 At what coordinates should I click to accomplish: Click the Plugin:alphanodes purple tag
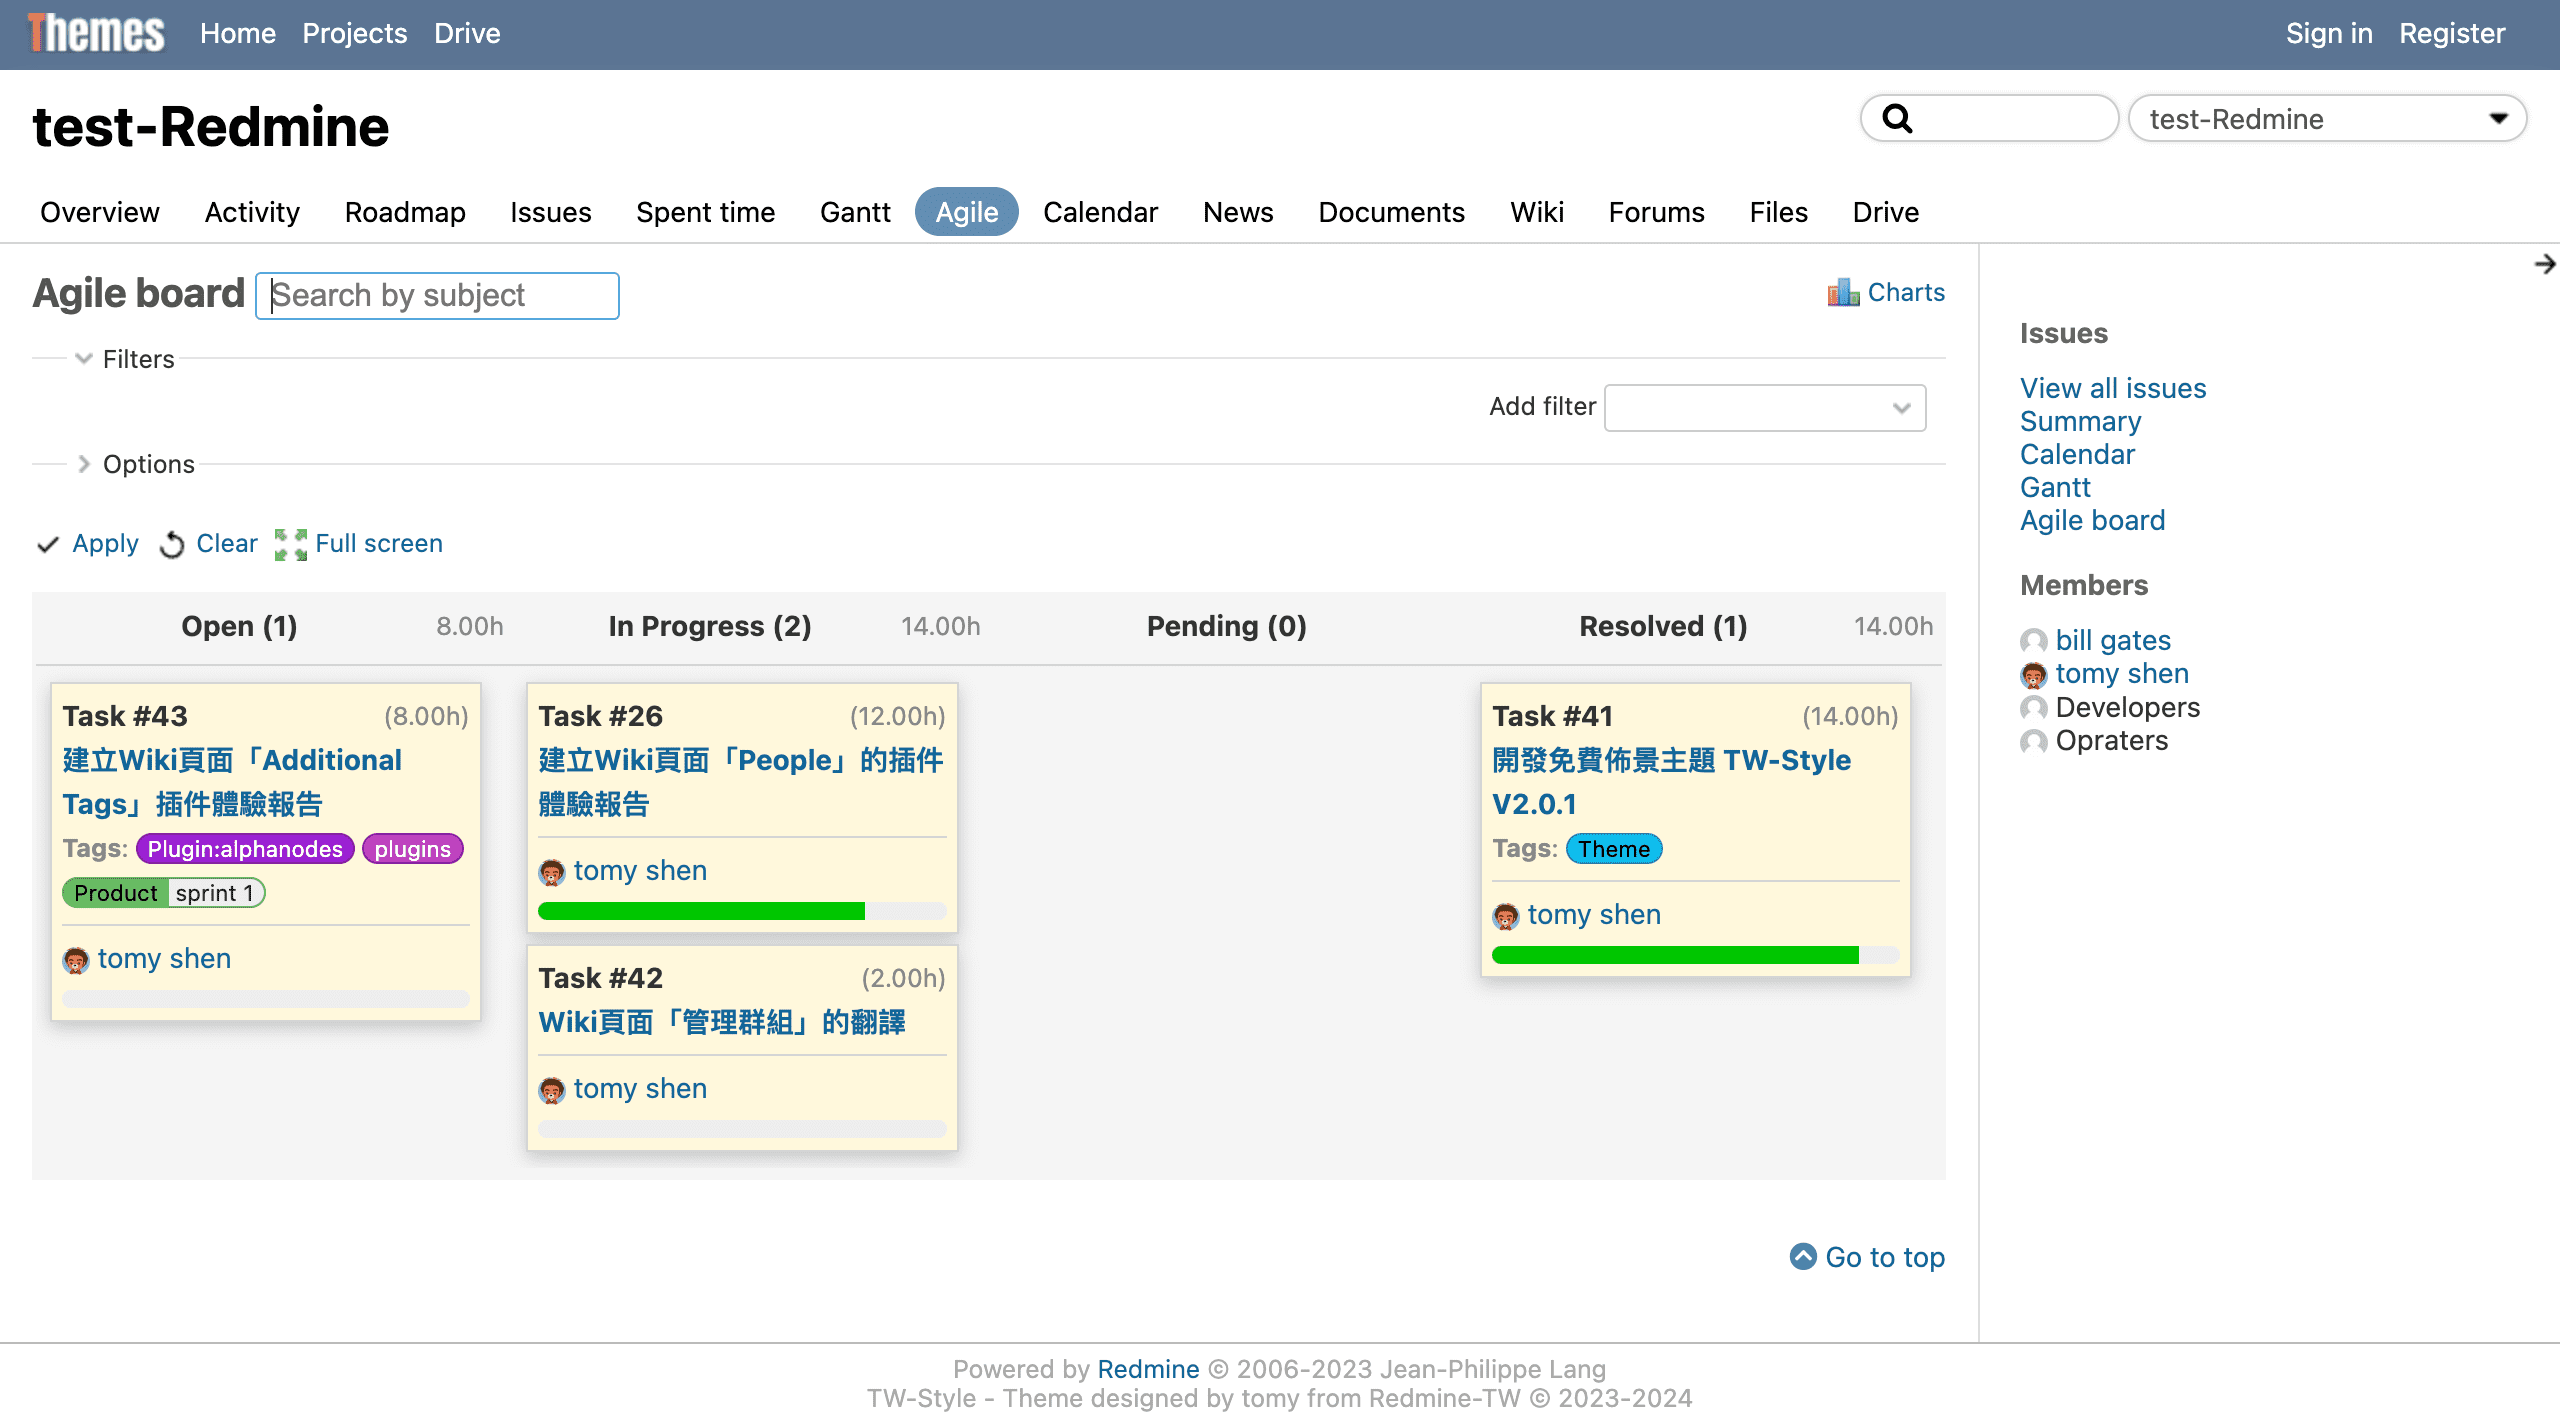[244, 849]
